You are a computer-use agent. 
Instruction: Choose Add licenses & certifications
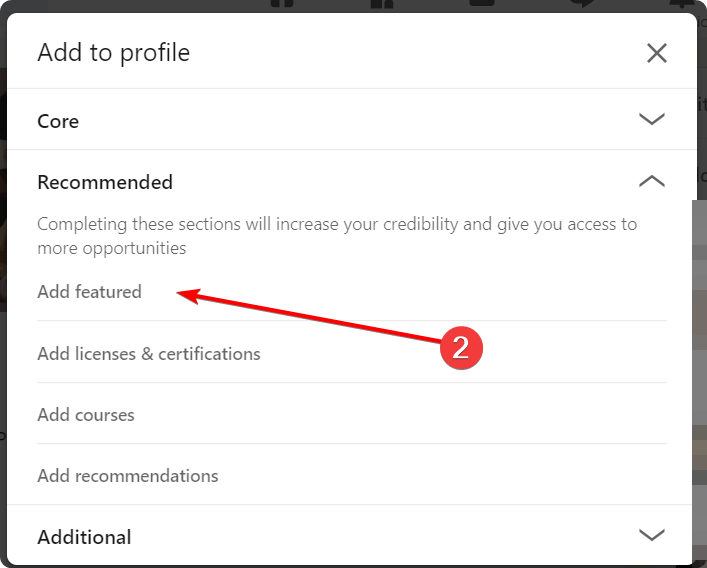tap(149, 354)
